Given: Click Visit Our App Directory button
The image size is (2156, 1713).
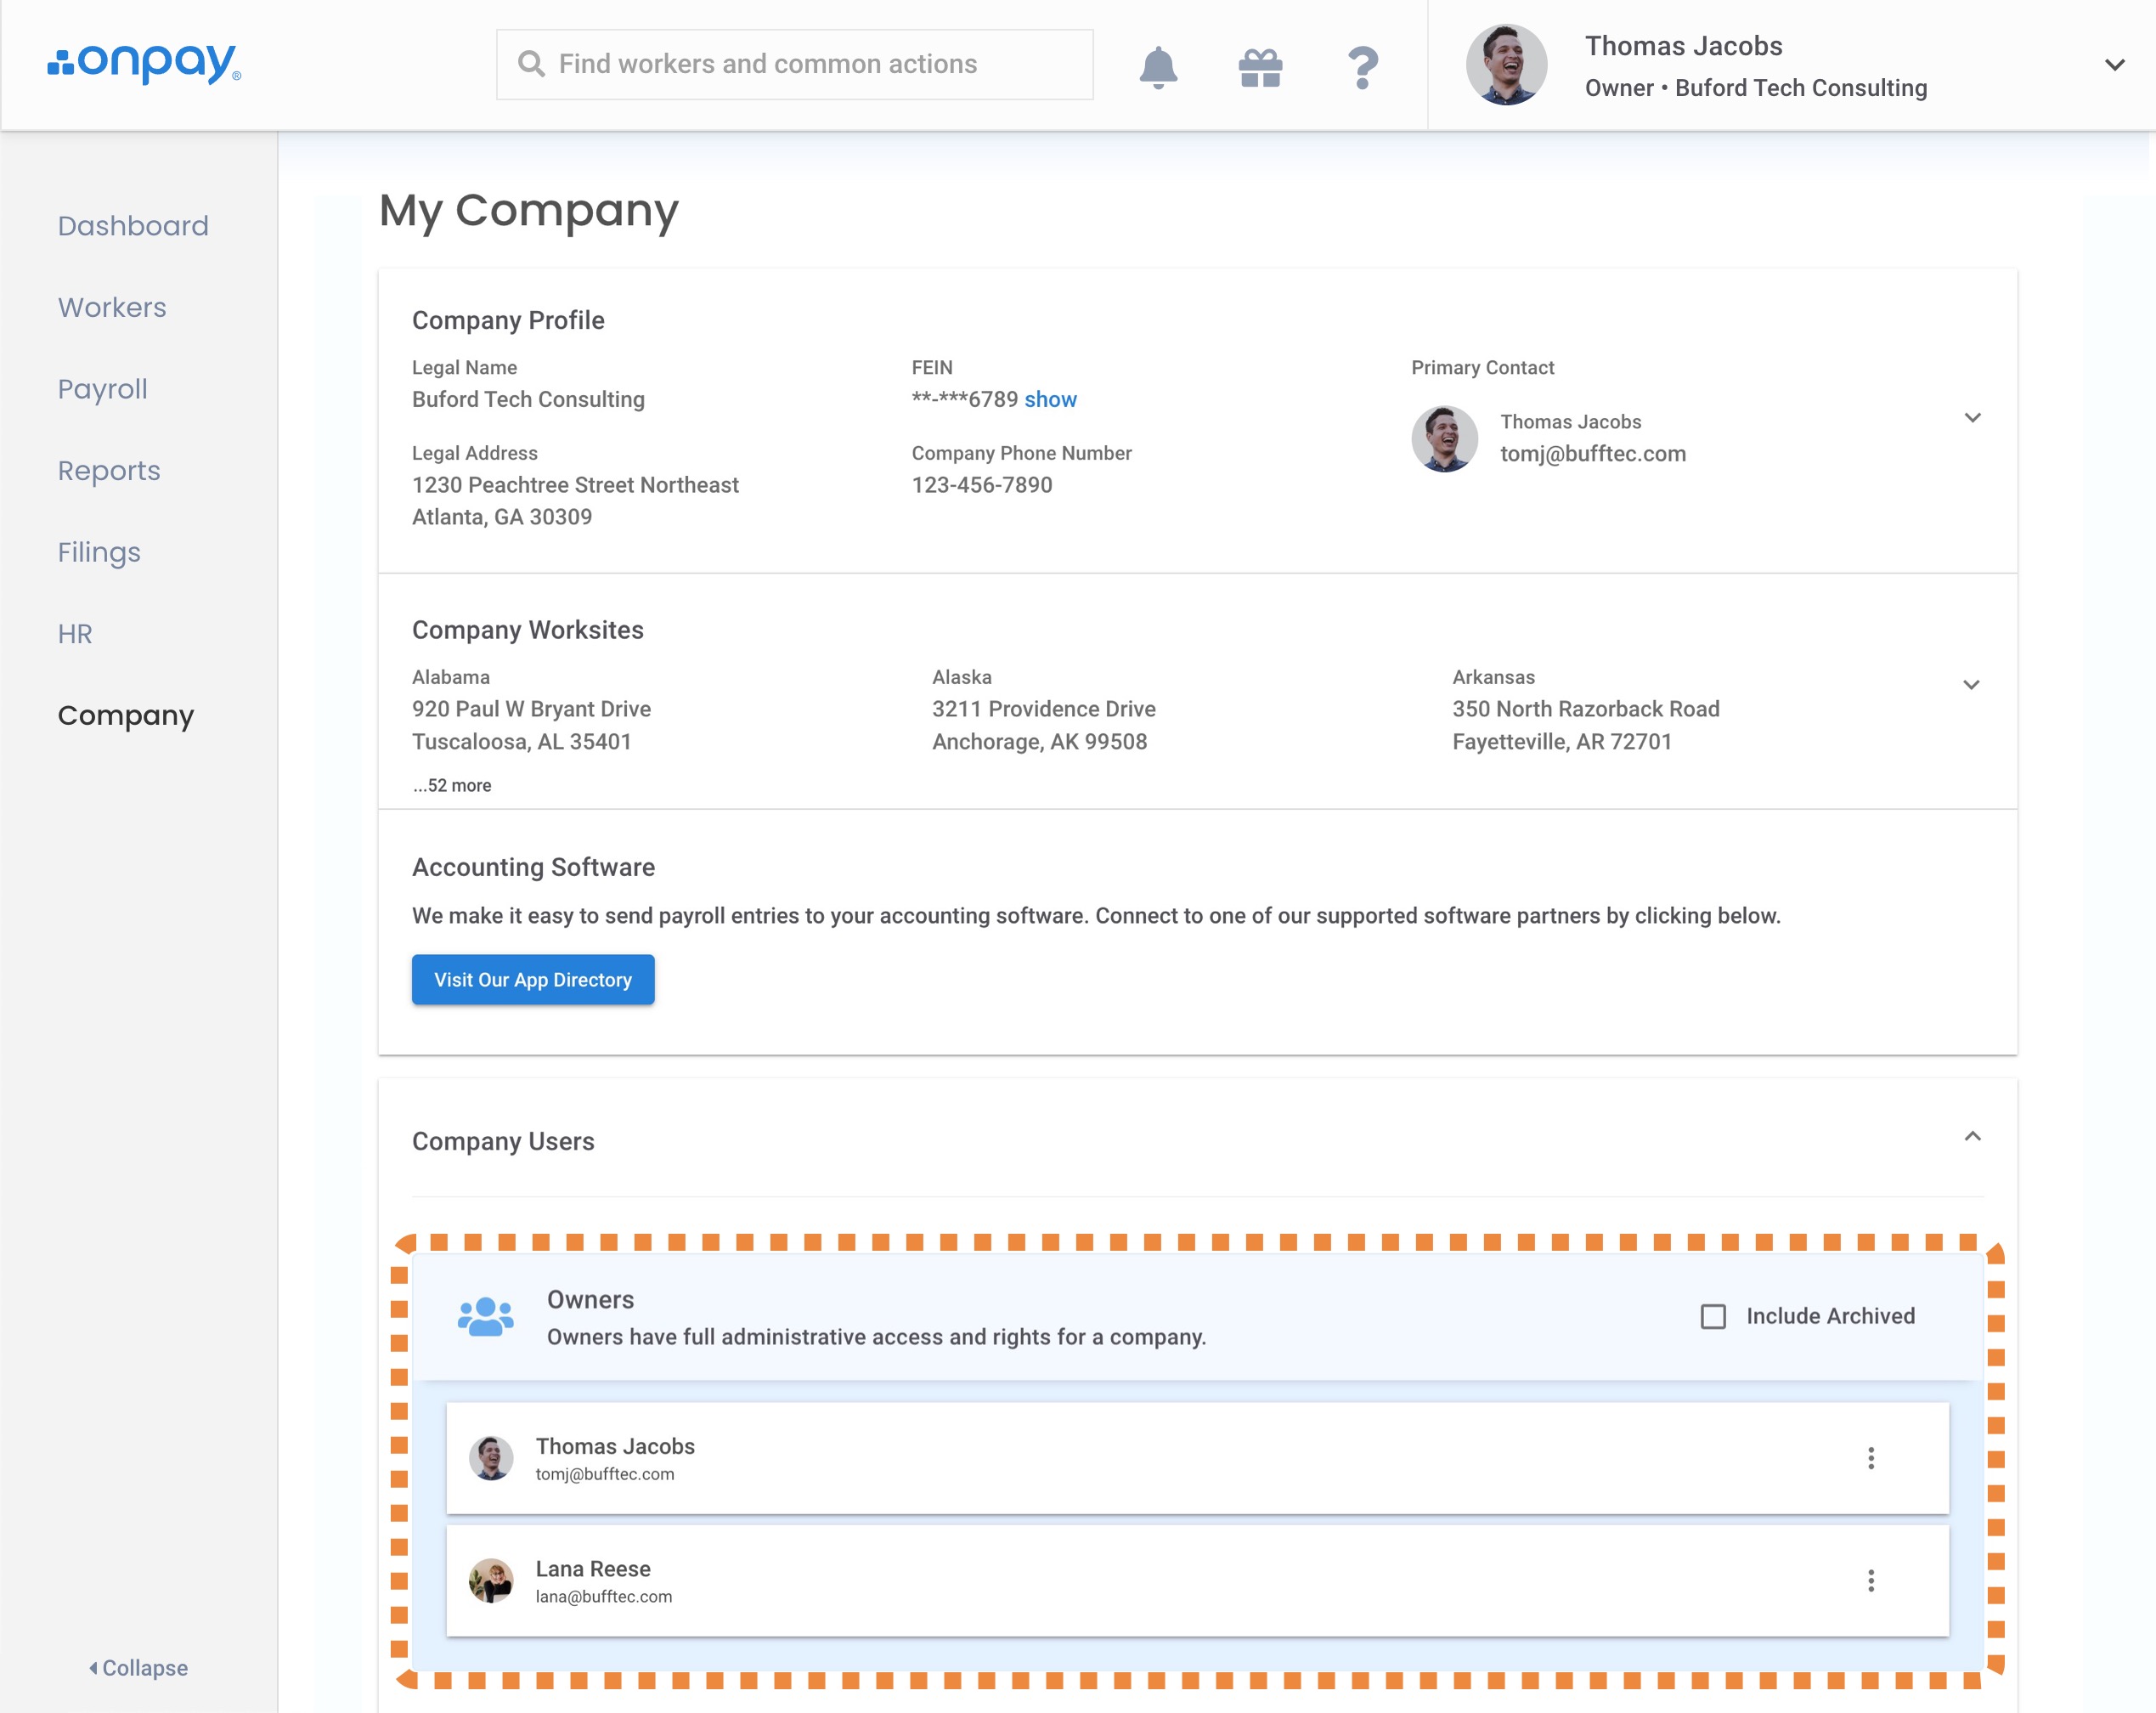Looking at the screenshot, I should 533,979.
